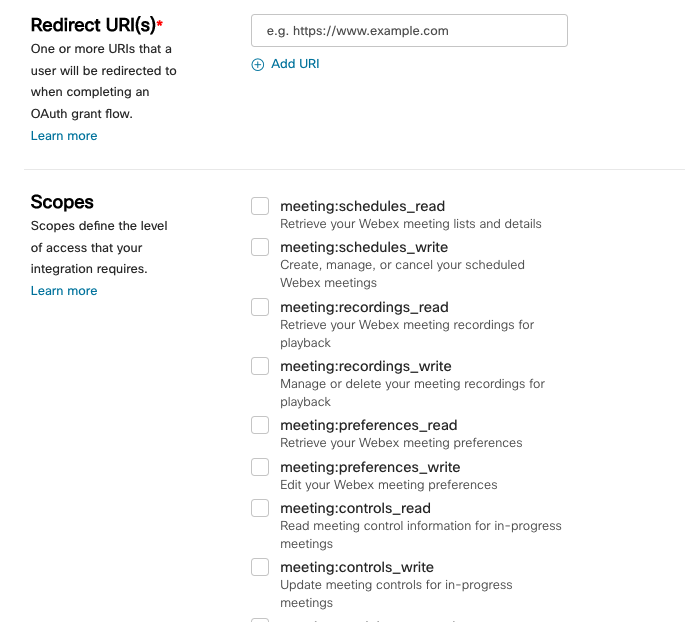This screenshot has height=622, width=695.
Task: Tick the meeting:controls_write checkbox
Action: (x=260, y=567)
